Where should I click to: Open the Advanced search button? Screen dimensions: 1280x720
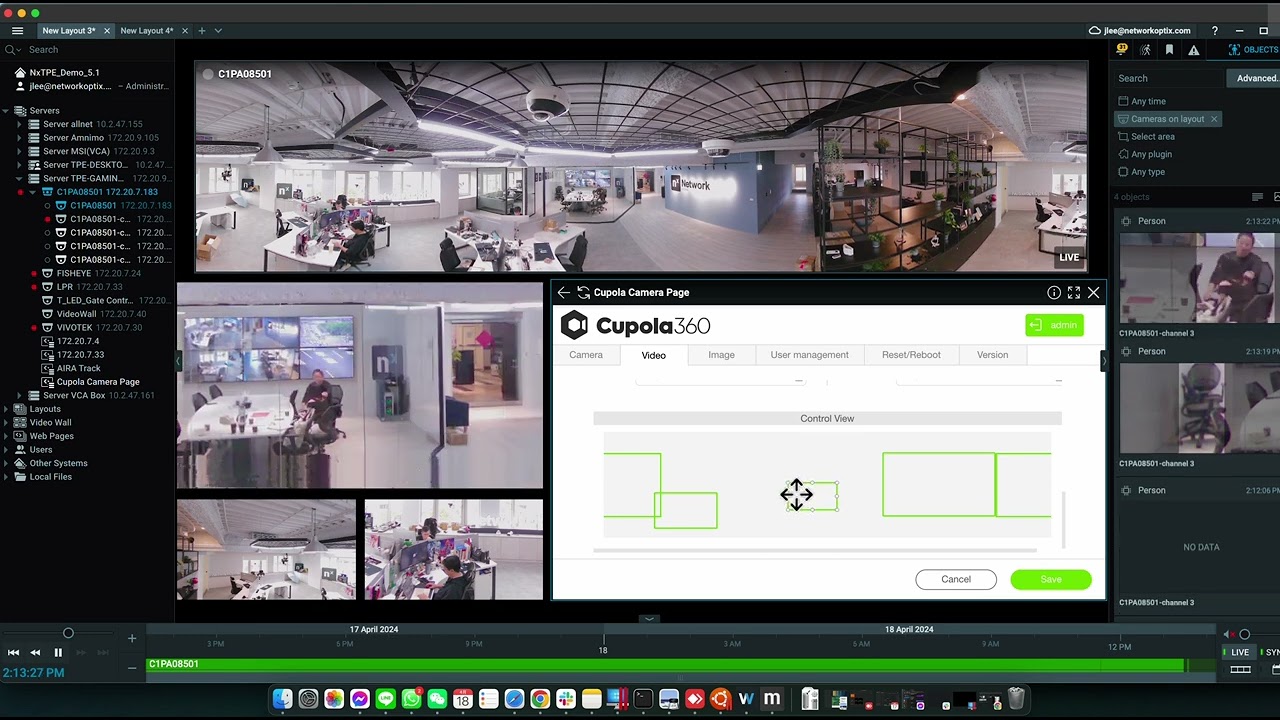pyautogui.click(x=1254, y=78)
